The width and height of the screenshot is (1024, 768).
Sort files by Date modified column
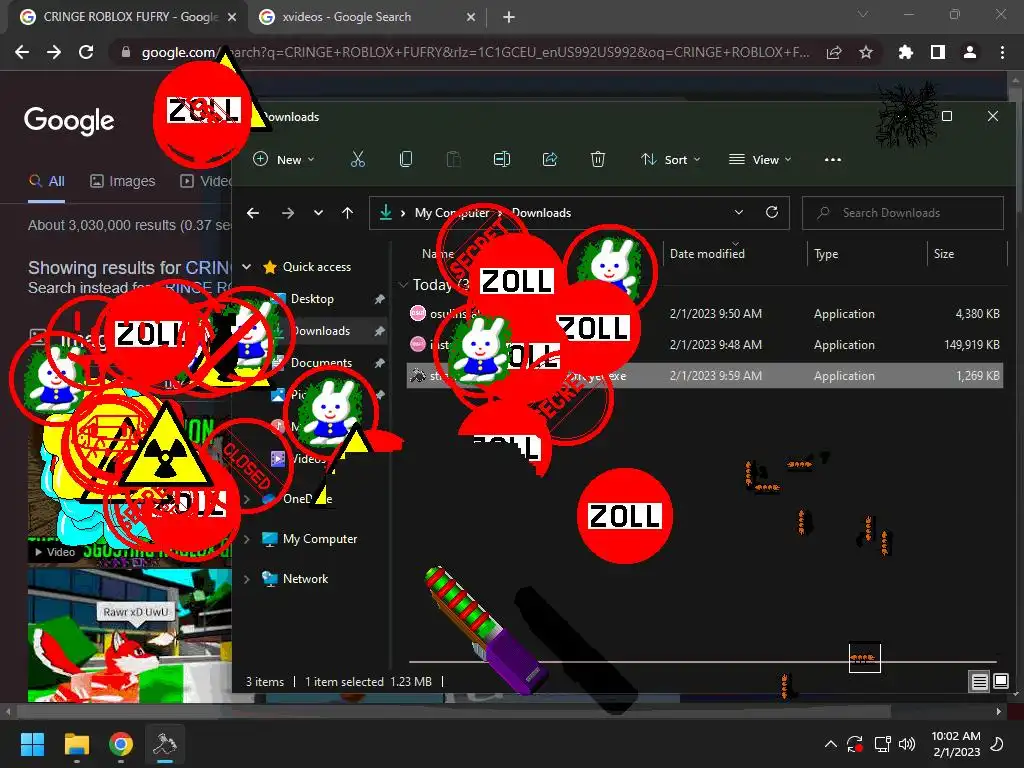(x=707, y=254)
